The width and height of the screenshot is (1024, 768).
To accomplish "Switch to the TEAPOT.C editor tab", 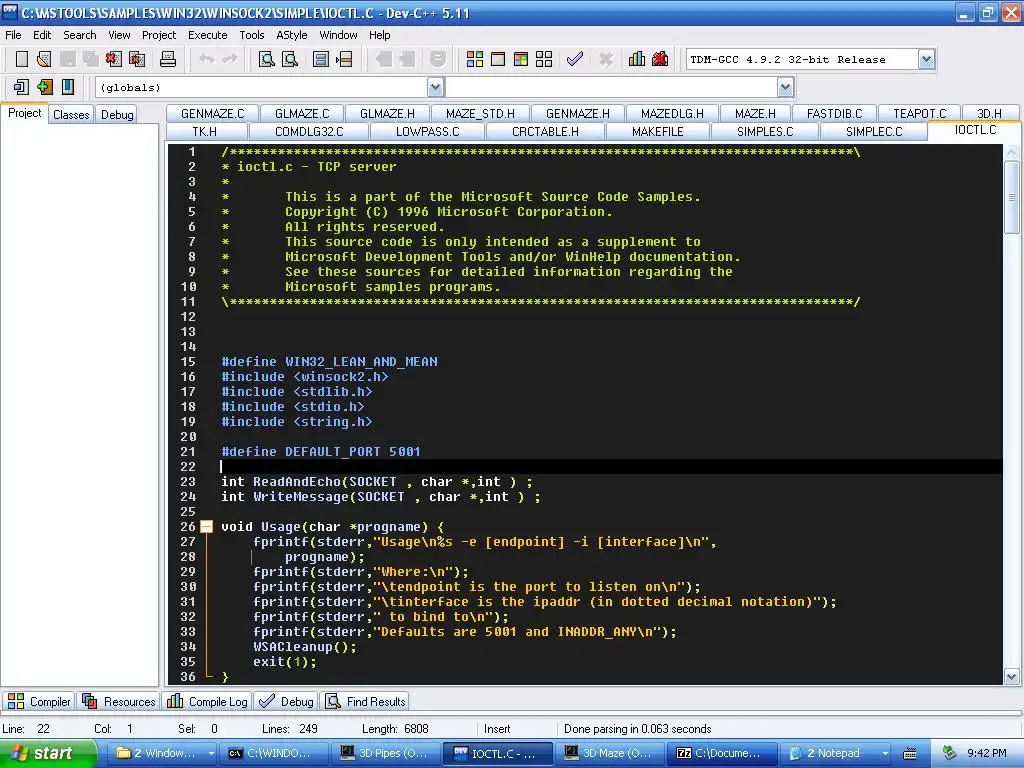I will point(920,114).
